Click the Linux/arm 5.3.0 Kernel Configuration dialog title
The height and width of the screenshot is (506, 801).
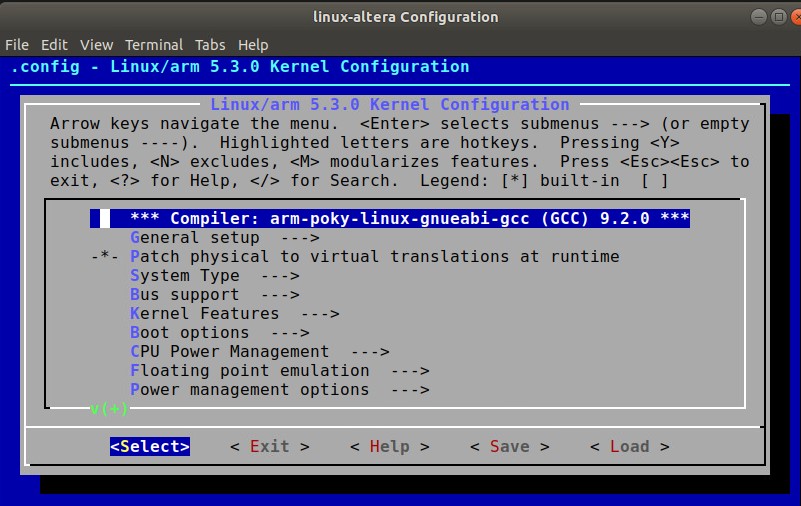(x=390, y=105)
